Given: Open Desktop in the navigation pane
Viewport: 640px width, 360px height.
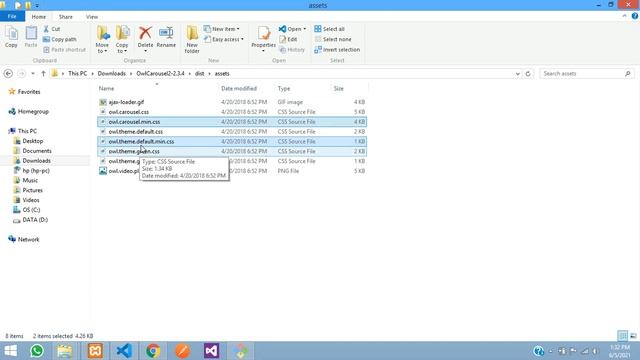Looking at the screenshot, I should click(x=32, y=141).
